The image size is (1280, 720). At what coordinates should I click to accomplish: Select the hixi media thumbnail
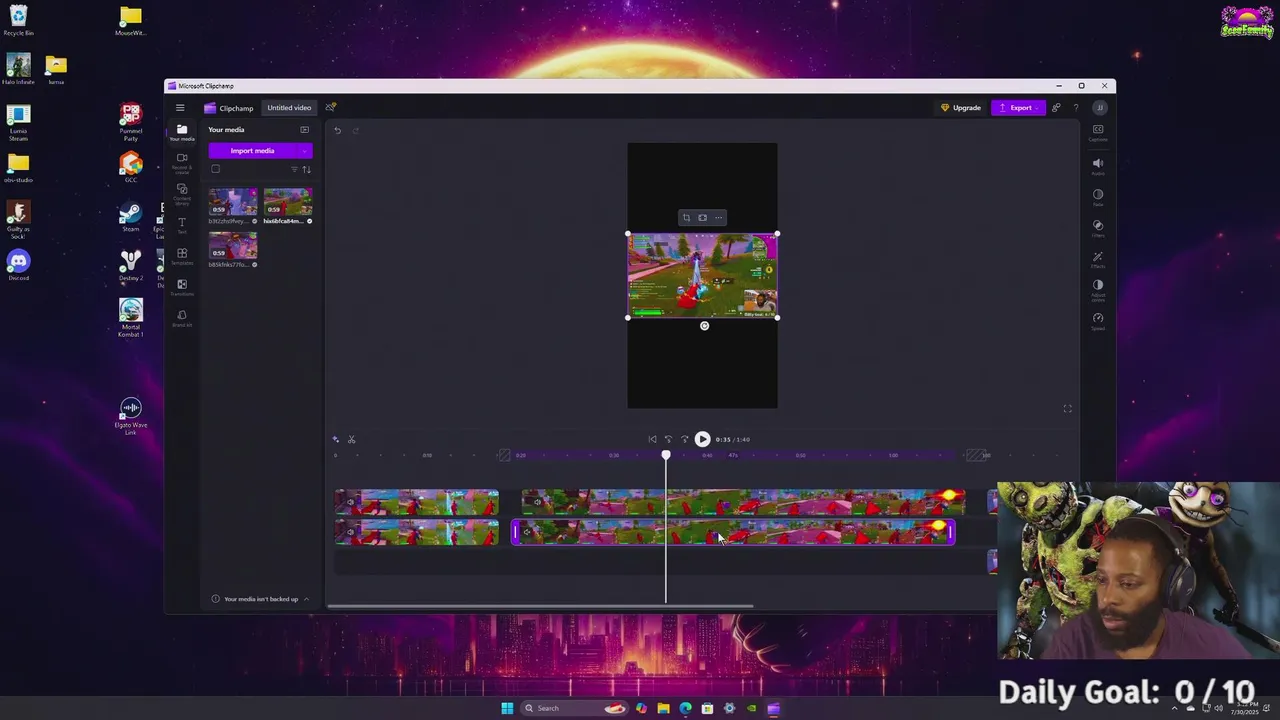click(x=288, y=202)
